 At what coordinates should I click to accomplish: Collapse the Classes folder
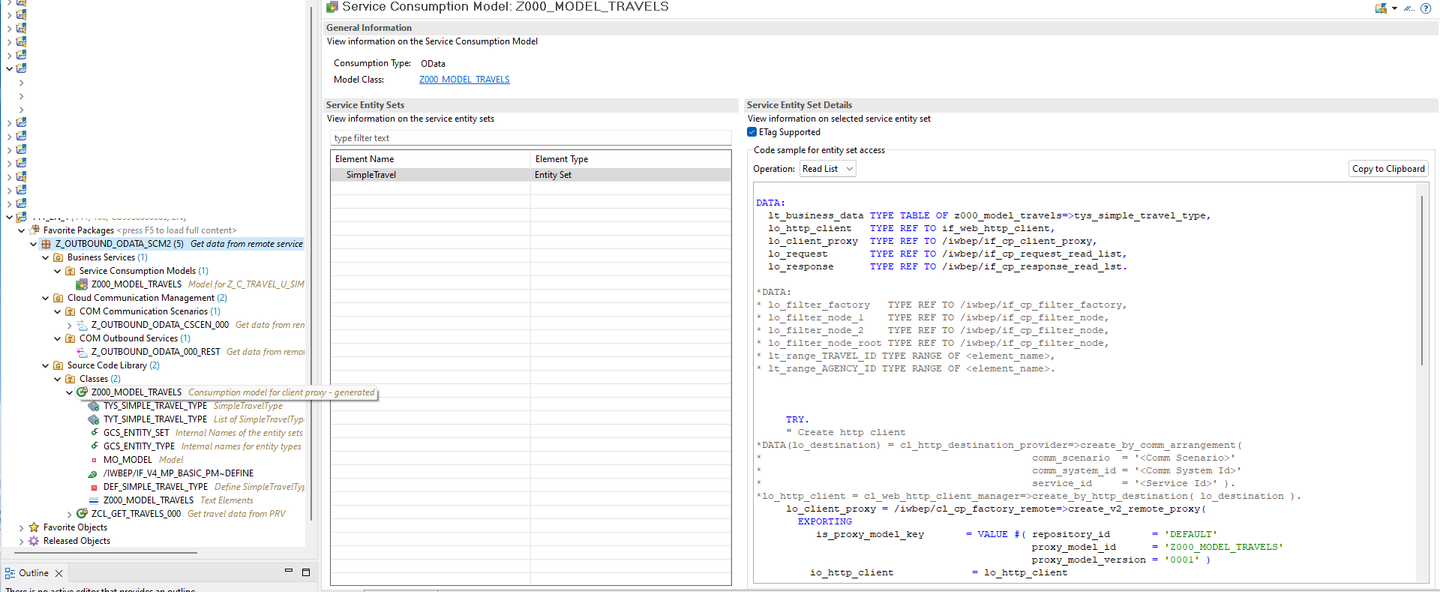[x=58, y=379]
